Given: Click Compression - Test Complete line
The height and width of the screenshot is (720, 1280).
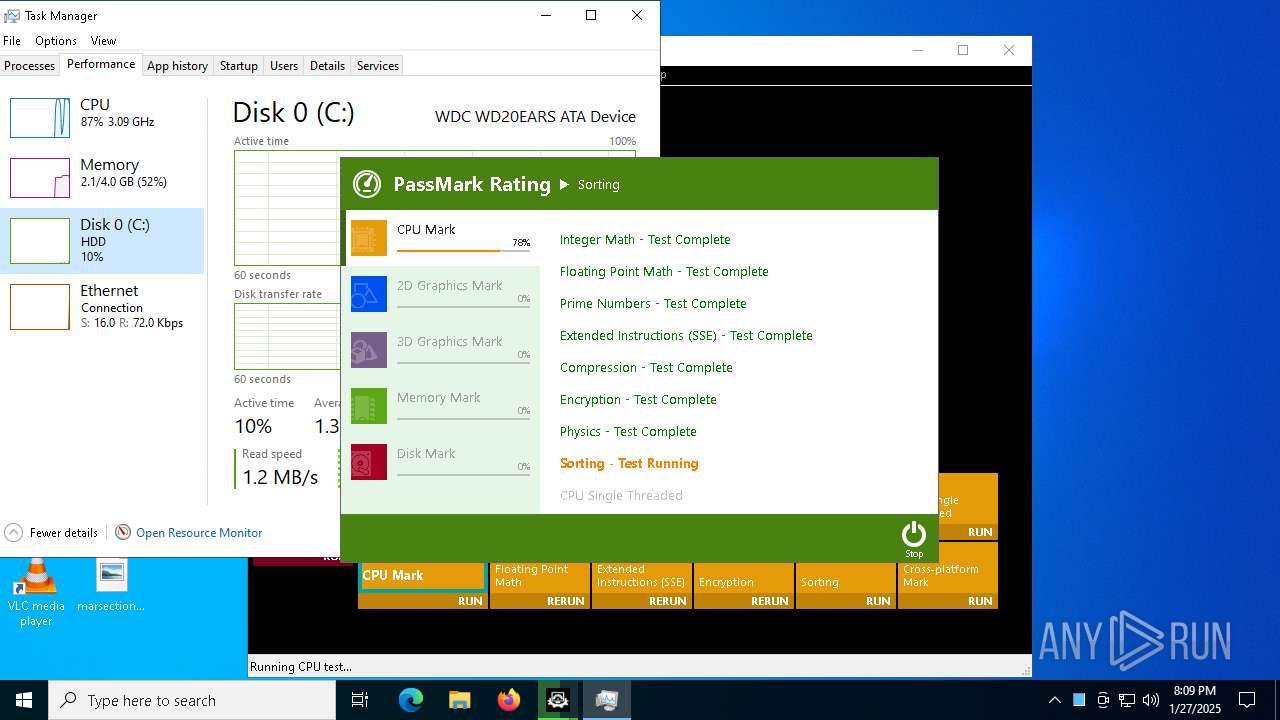Looking at the screenshot, I should (646, 367).
